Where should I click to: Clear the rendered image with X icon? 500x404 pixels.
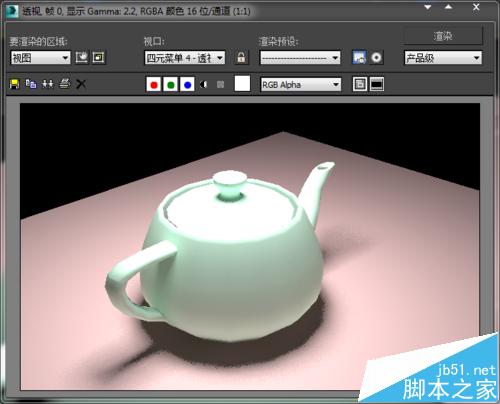pos(81,84)
